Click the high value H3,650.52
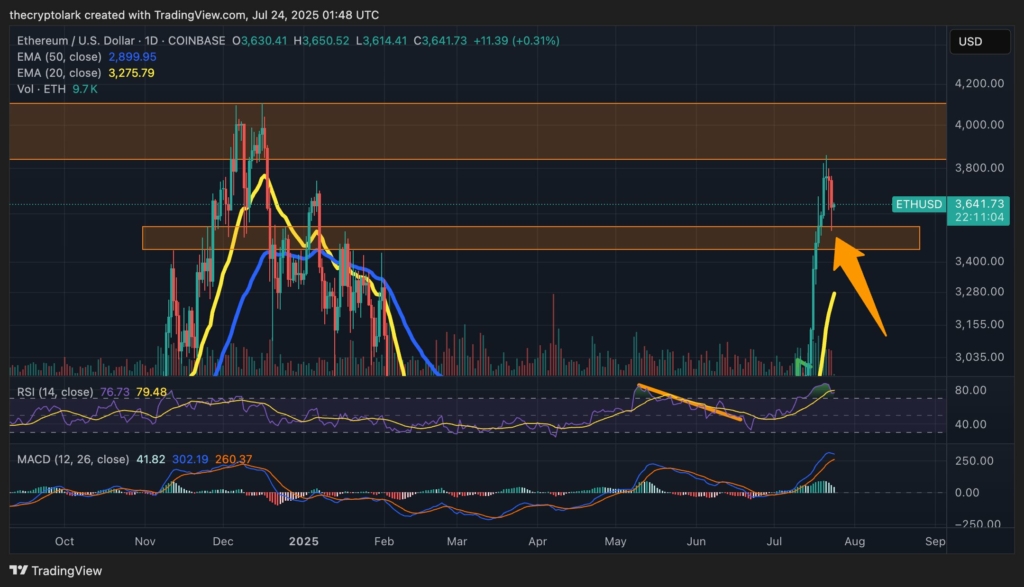 (x=323, y=40)
